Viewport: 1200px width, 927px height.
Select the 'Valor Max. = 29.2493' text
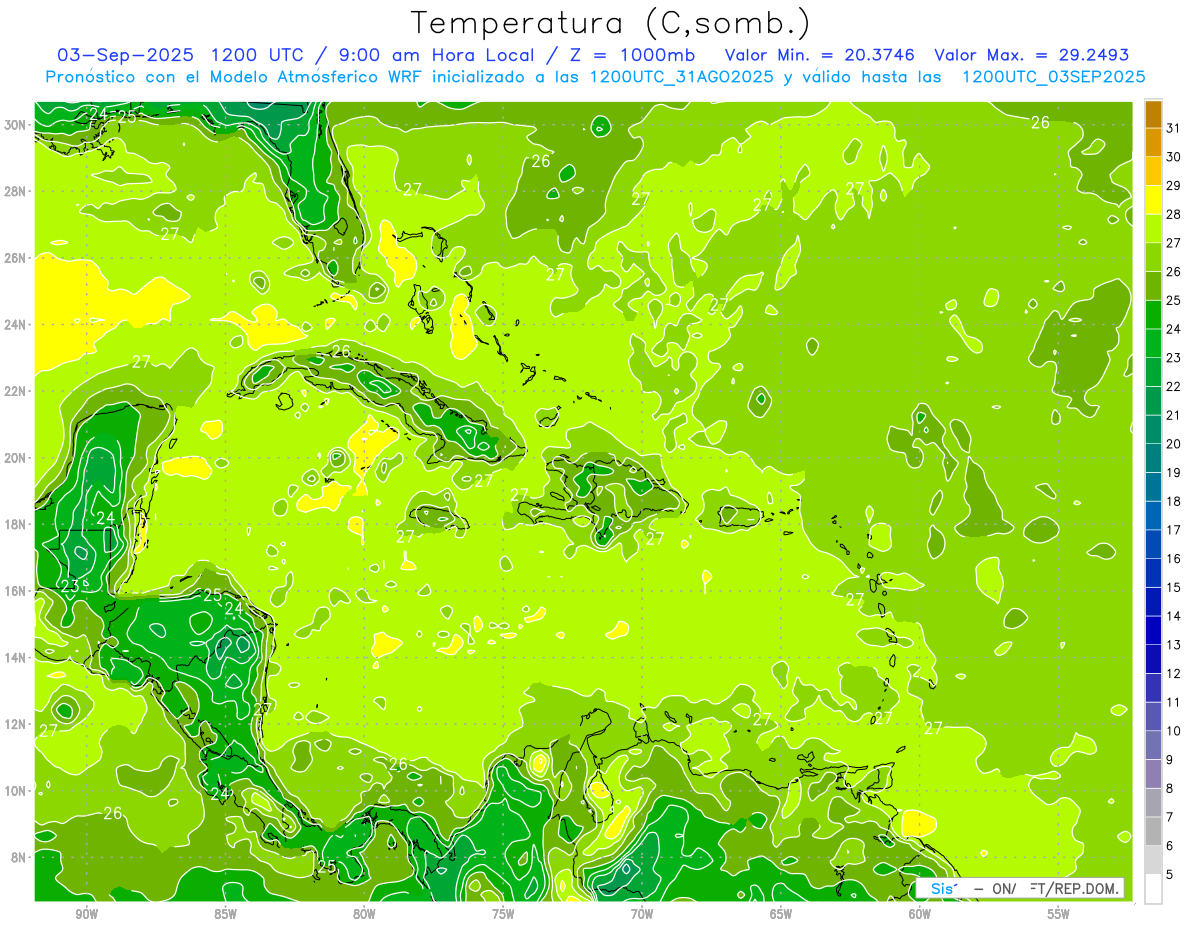pyautogui.click(x=1031, y=55)
